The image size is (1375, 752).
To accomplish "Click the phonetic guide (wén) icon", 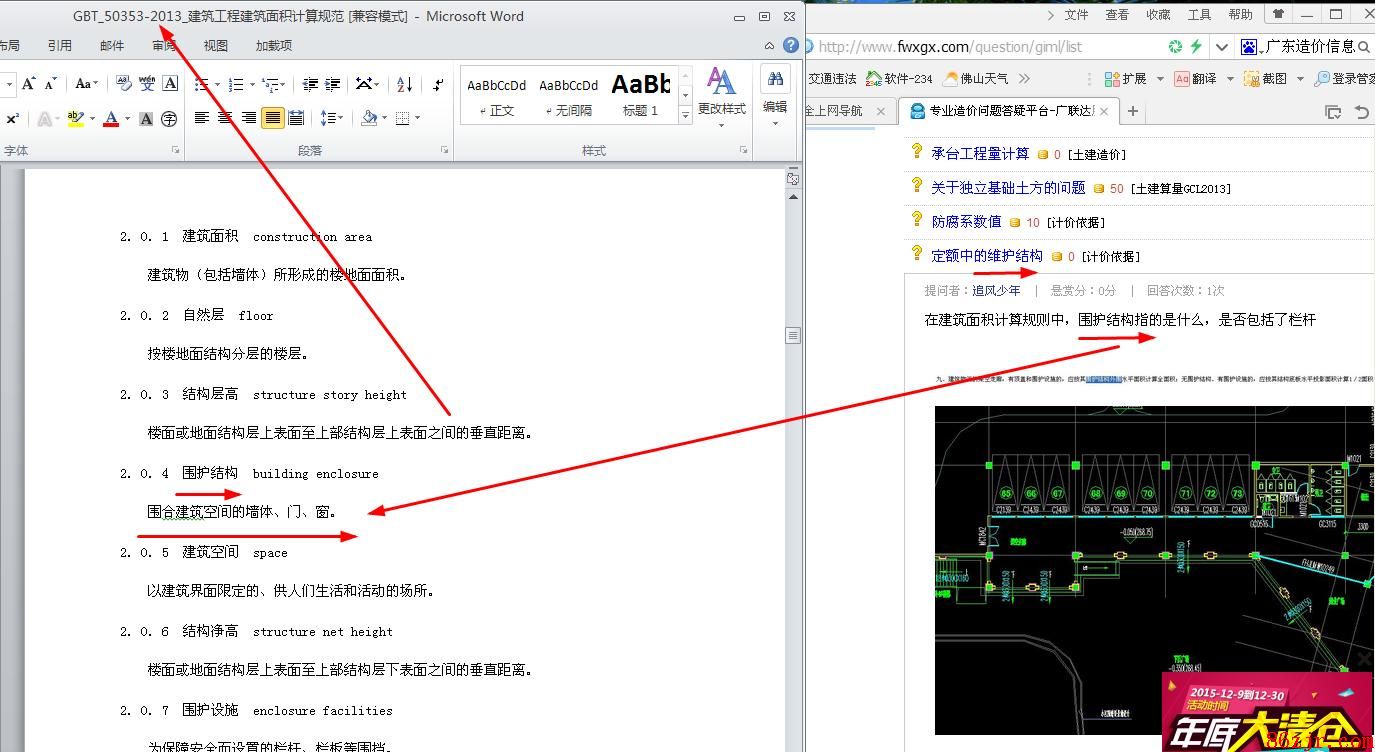I will (x=147, y=85).
